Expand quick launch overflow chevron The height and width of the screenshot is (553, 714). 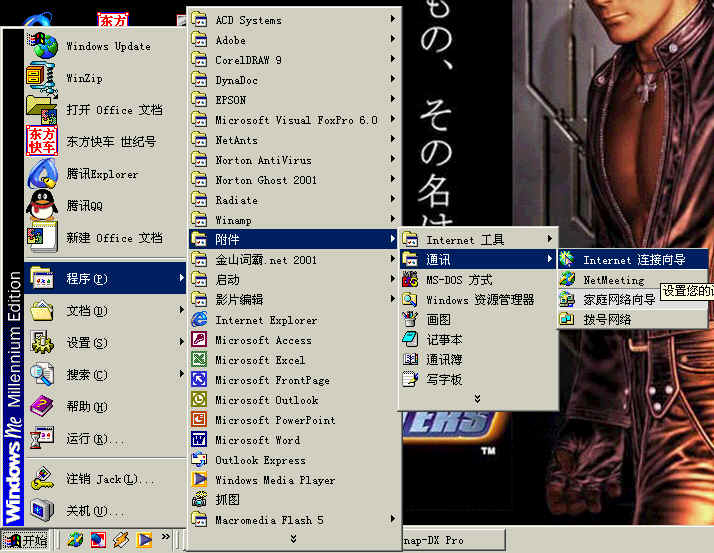point(165,537)
